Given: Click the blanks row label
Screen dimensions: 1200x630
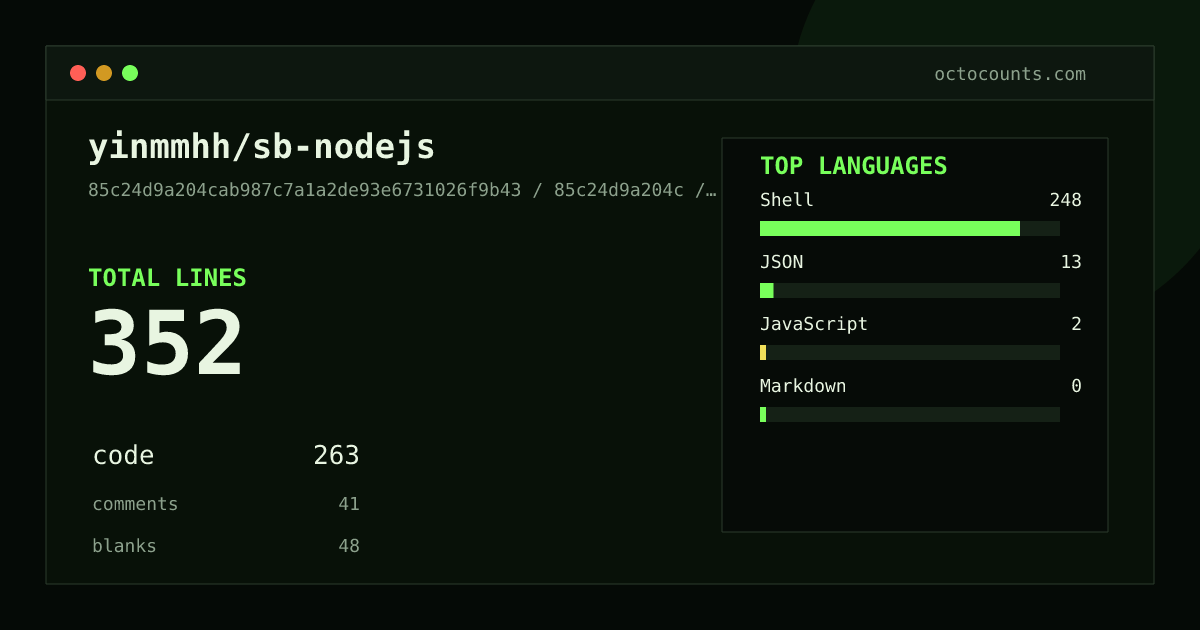Looking at the screenshot, I should click(x=124, y=546).
